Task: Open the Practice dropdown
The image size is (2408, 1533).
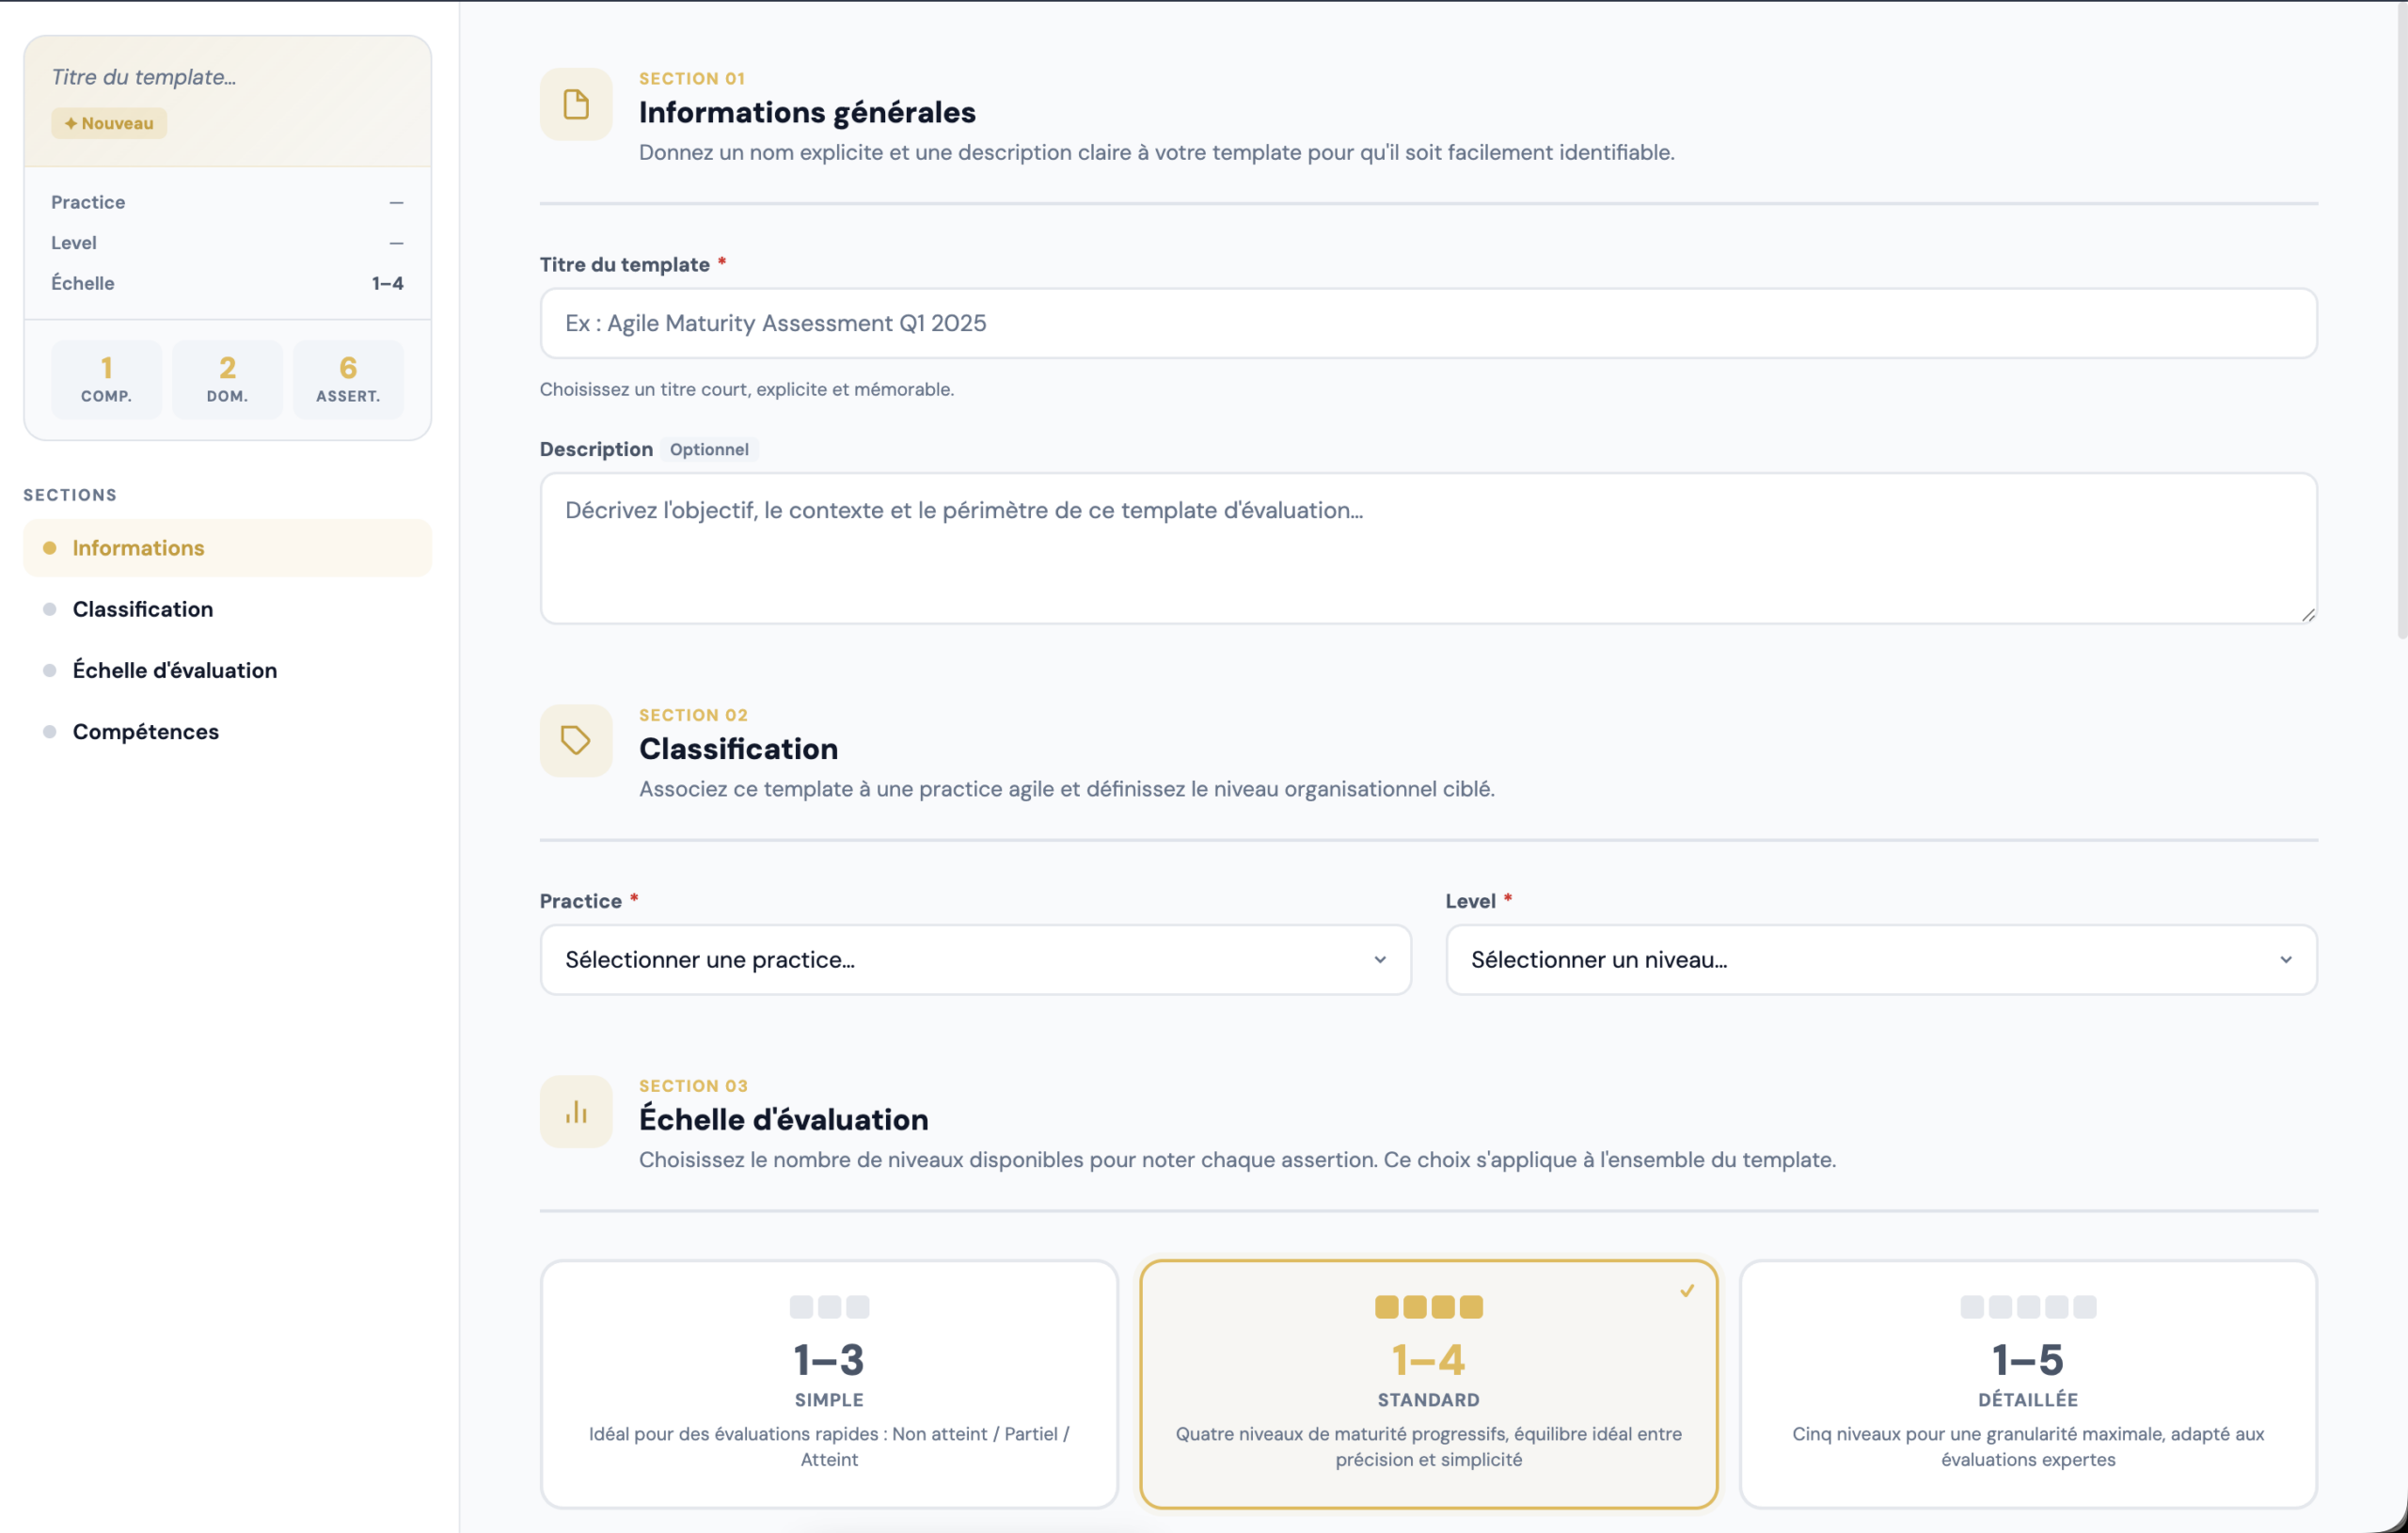Action: click(x=974, y=959)
